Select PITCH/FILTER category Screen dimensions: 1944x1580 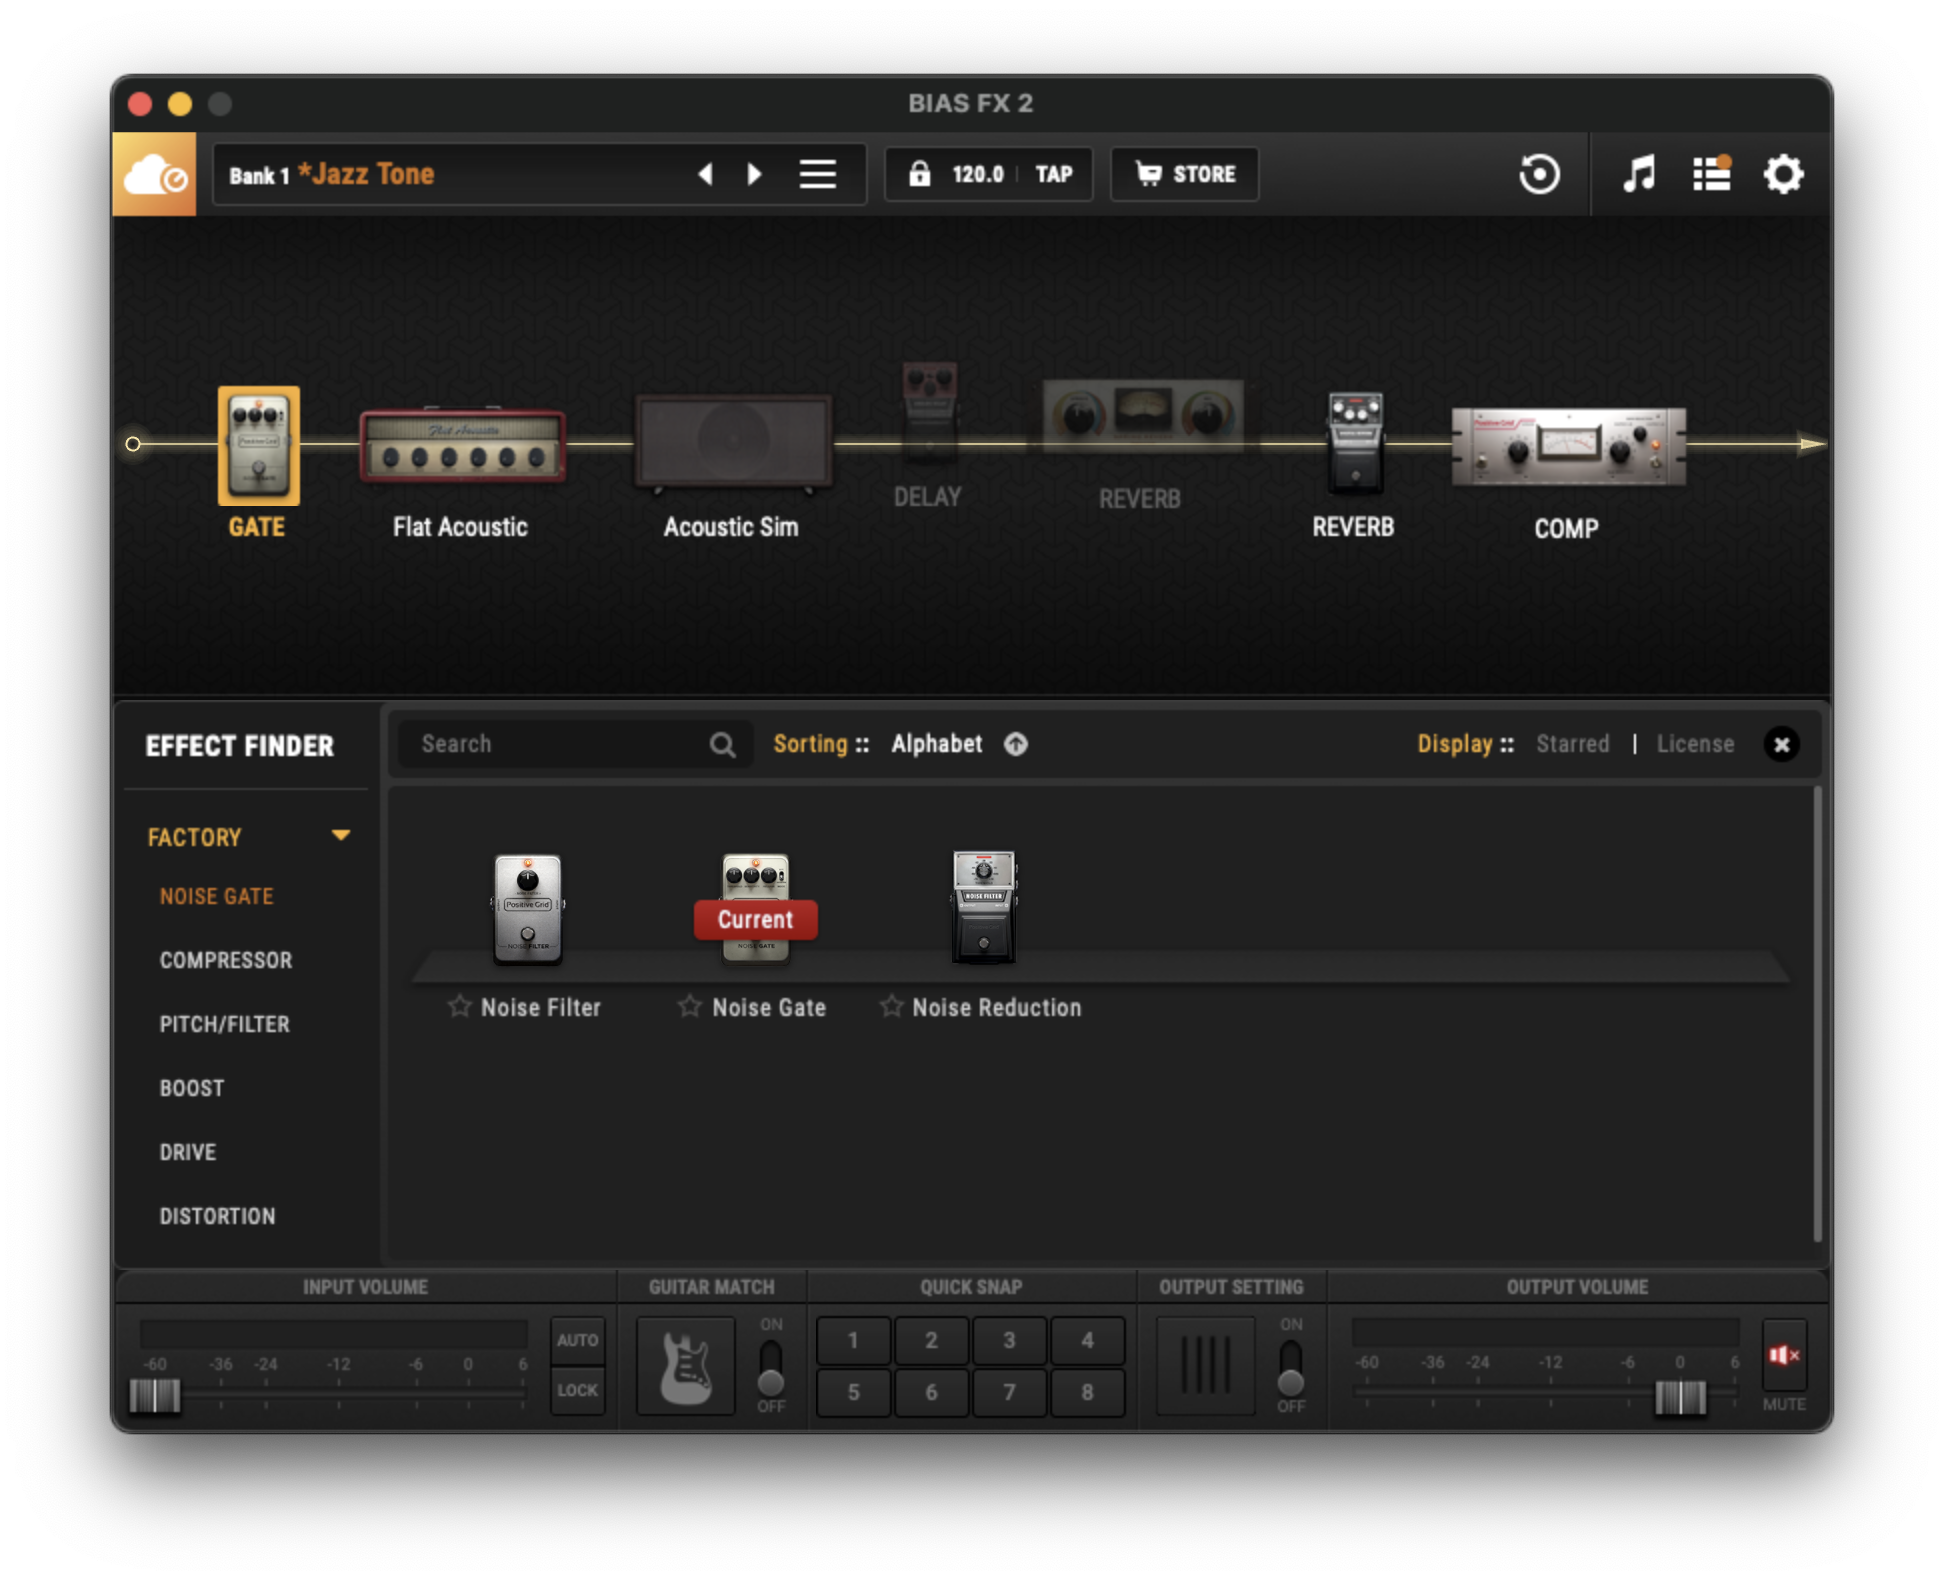[x=225, y=1024]
